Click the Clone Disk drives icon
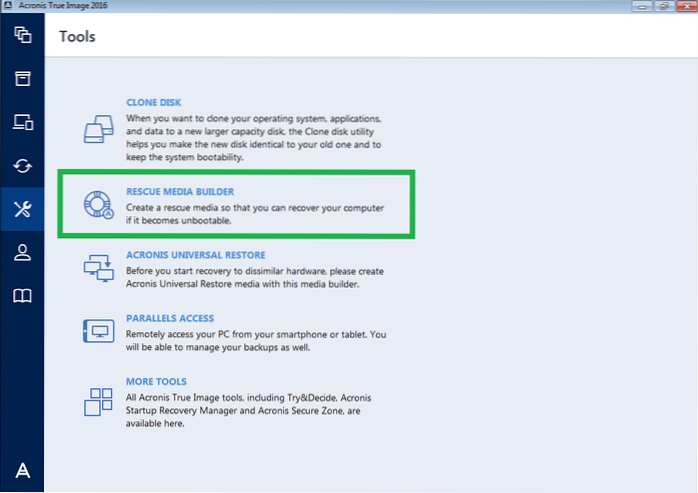698x493 pixels. pos(98,129)
